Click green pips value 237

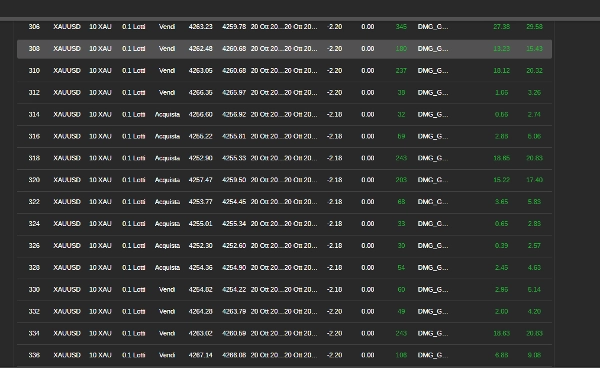pos(401,71)
